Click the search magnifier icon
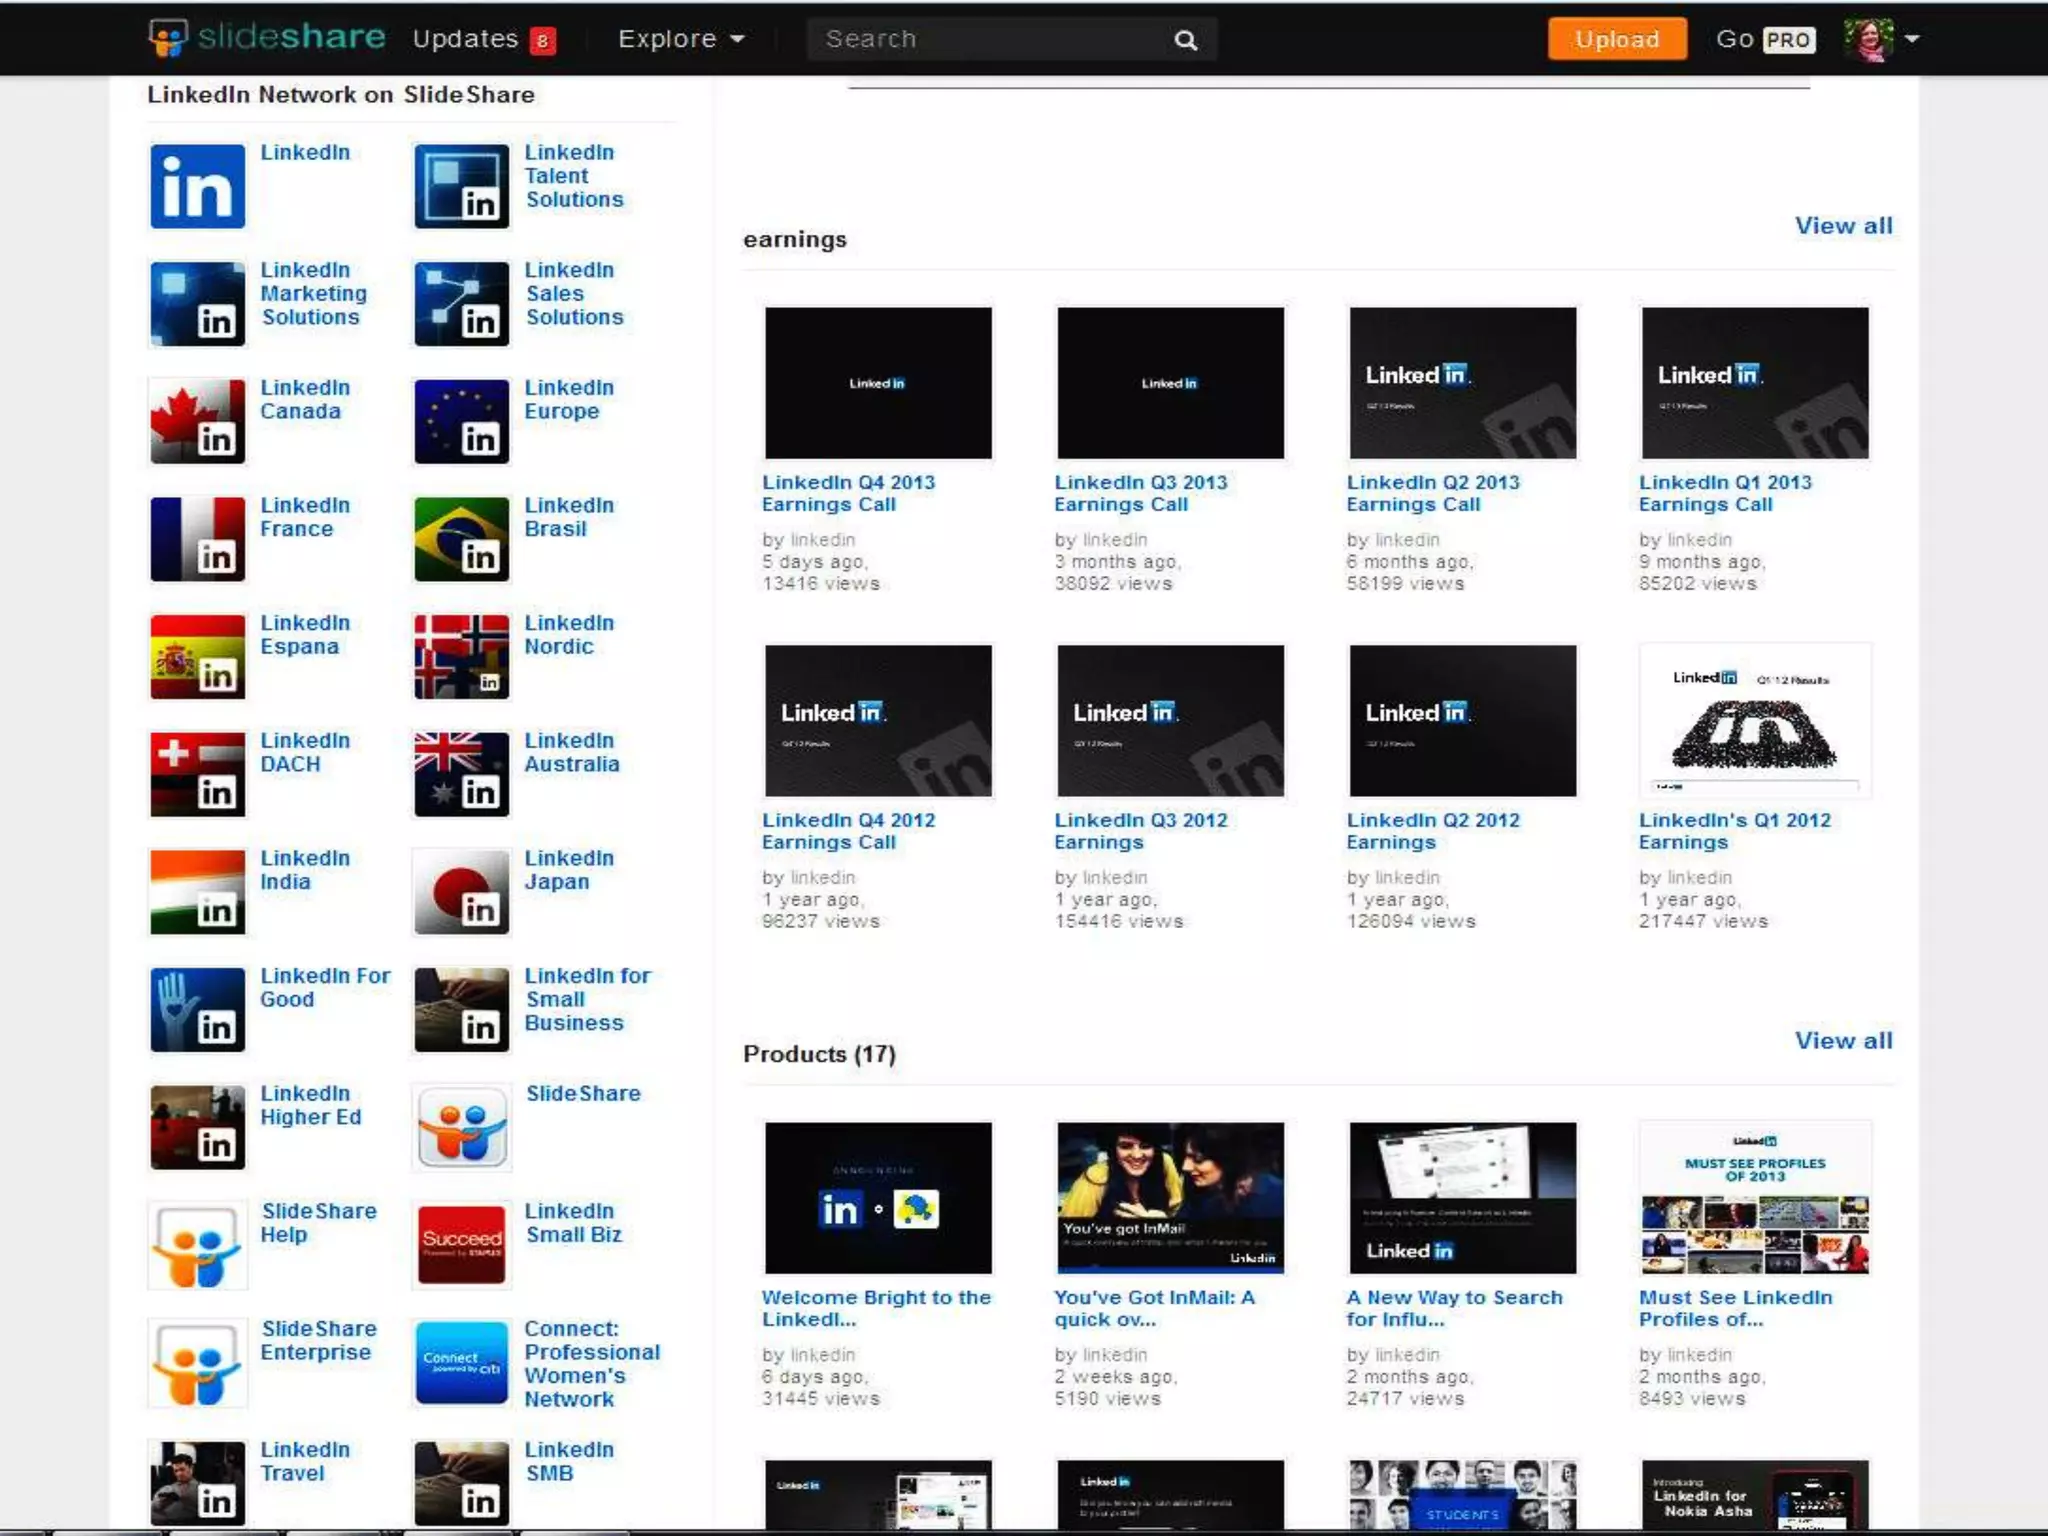2048x1536 pixels. tap(1185, 40)
